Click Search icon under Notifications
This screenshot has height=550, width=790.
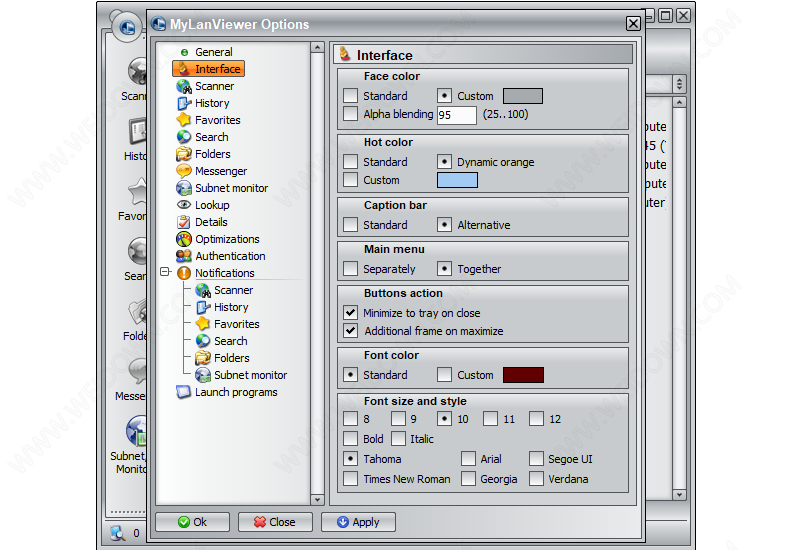point(203,341)
